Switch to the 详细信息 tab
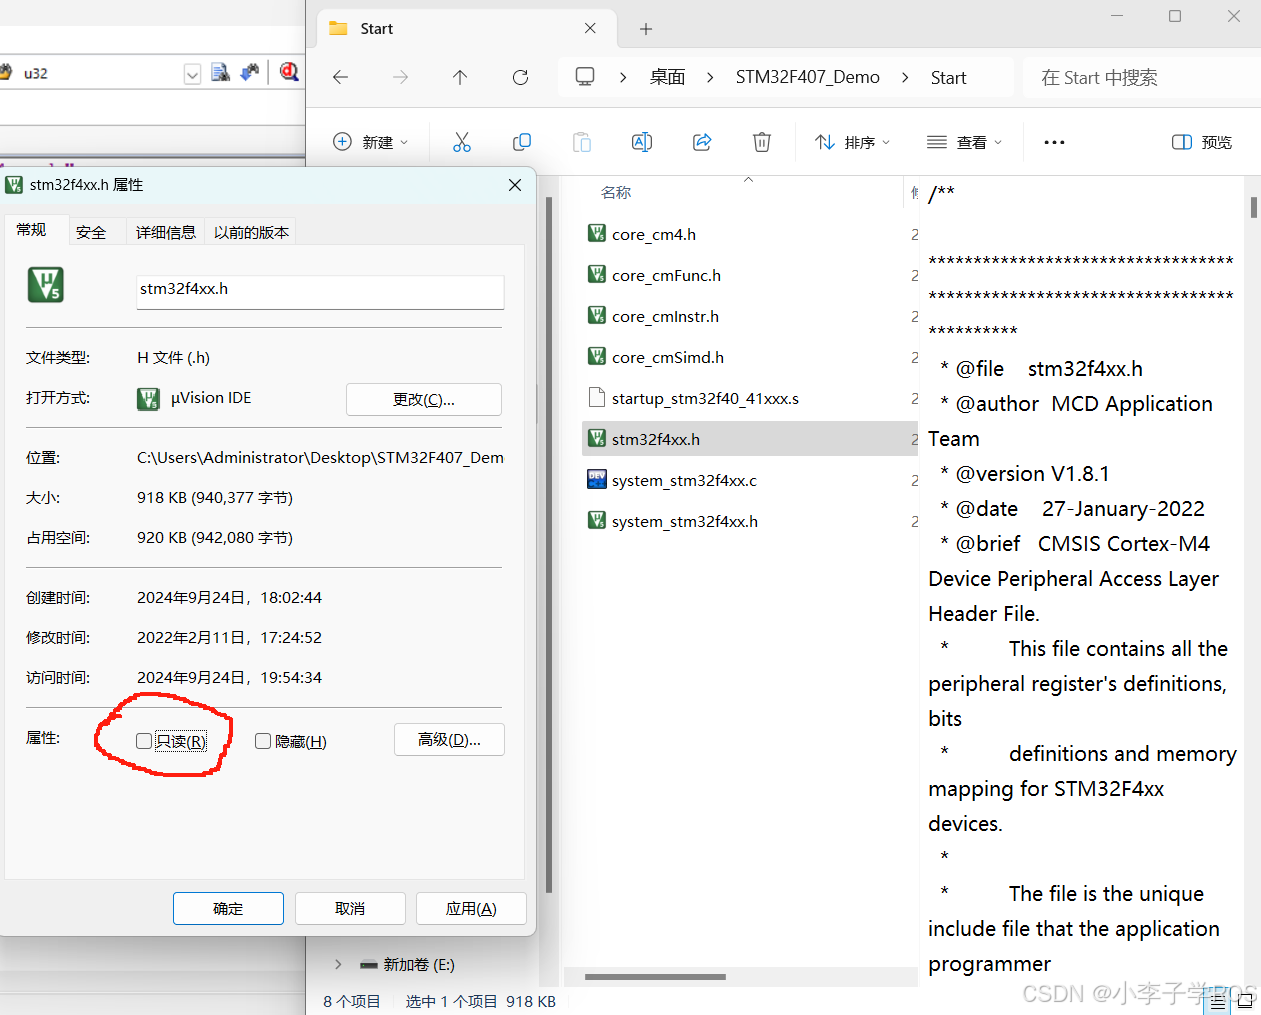 [x=165, y=231]
